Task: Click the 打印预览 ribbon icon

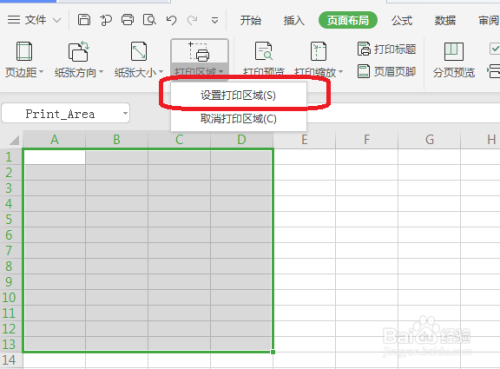Action: (x=264, y=52)
